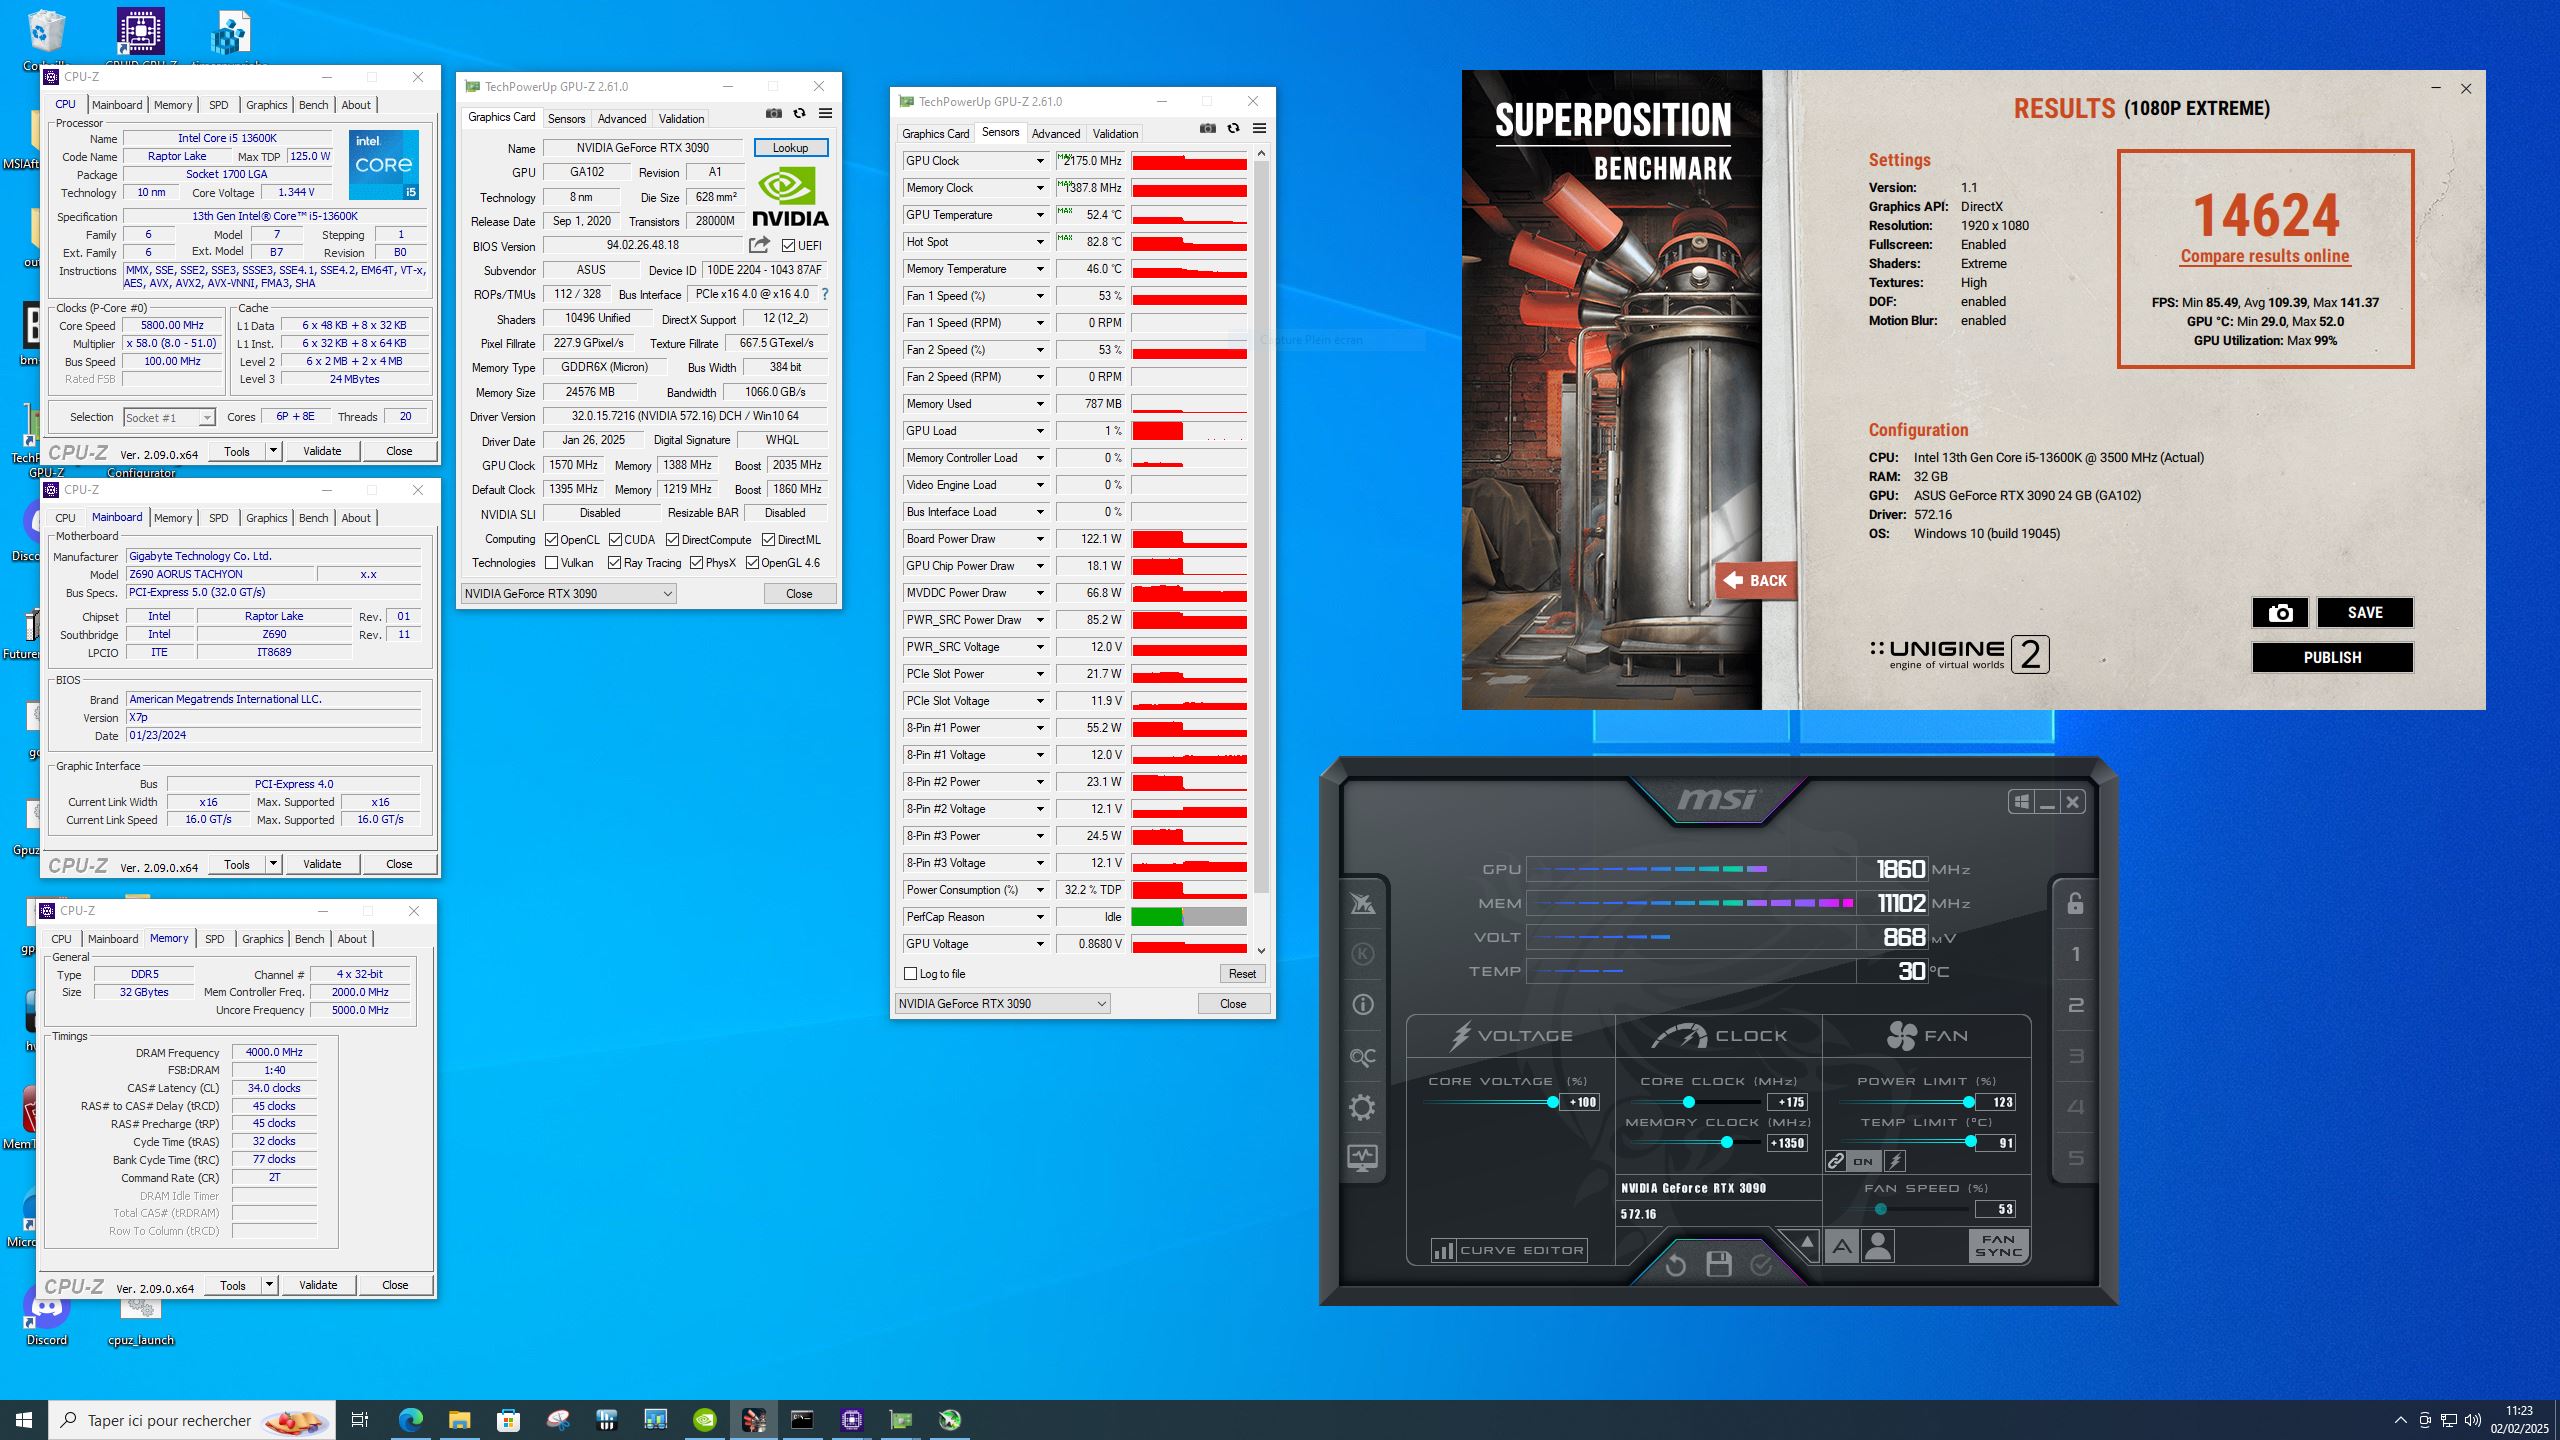Toggle the Afterburner profile lock icon

(2075, 903)
